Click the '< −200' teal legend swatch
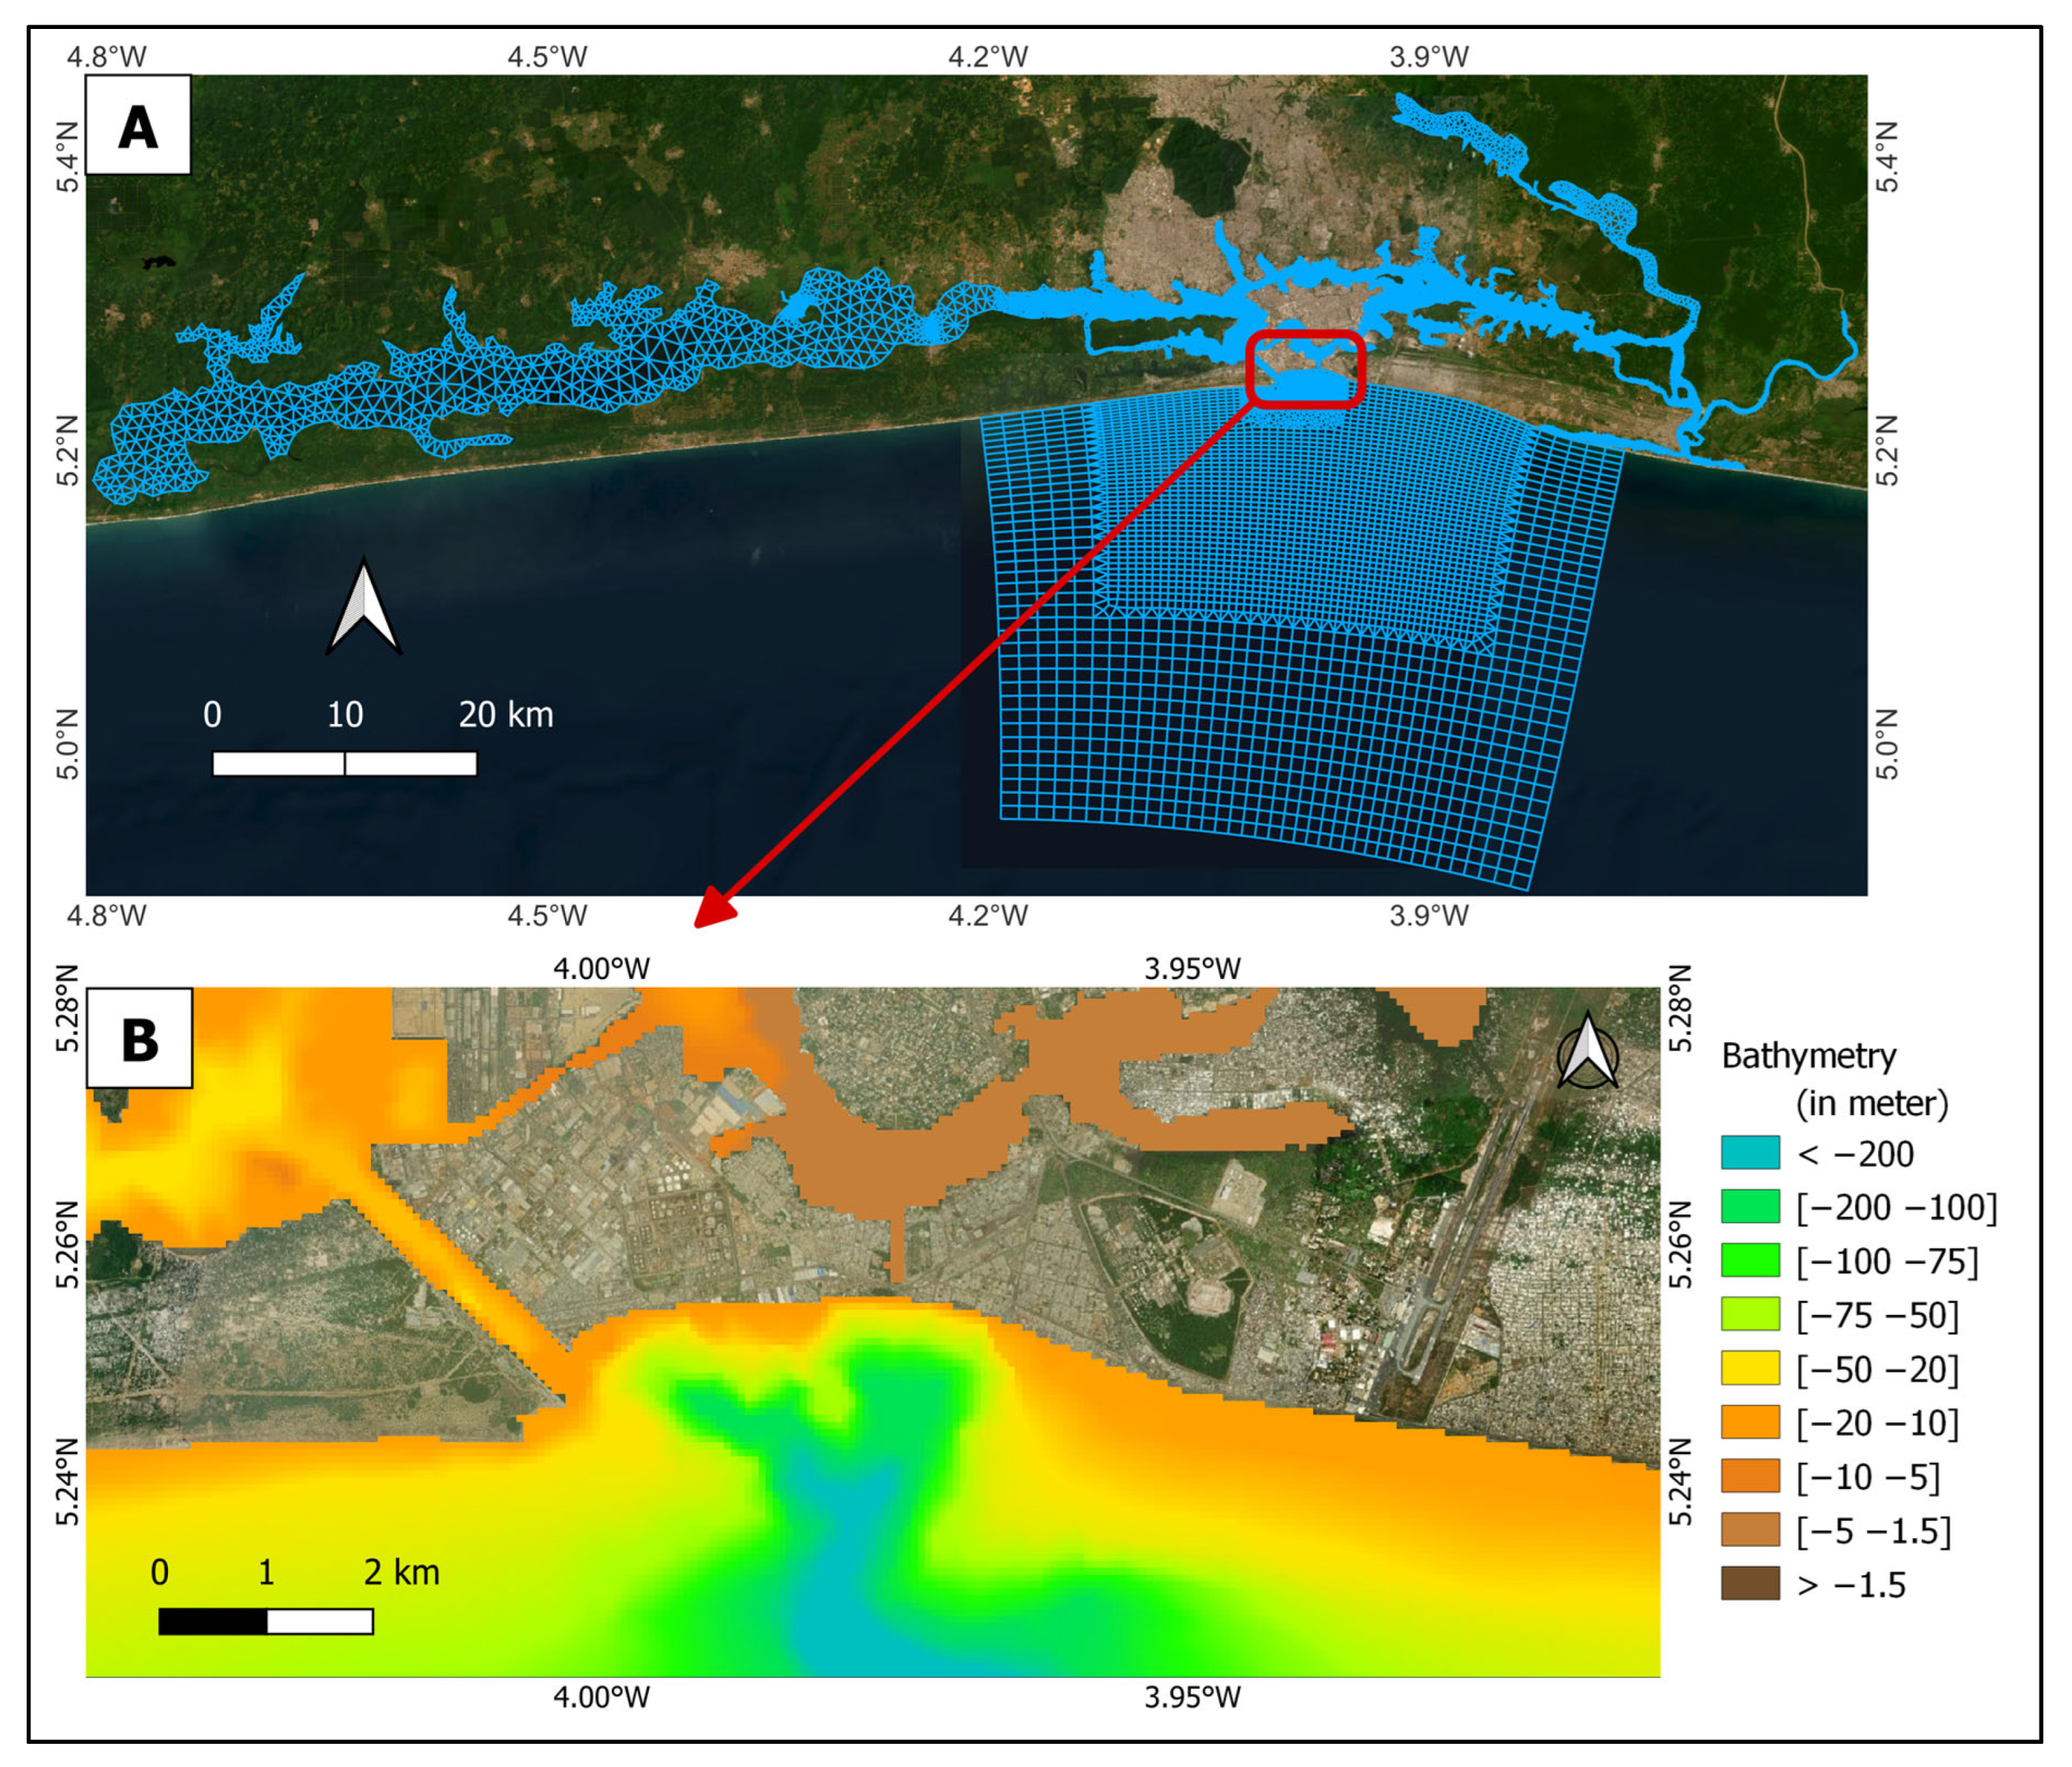Screen dimensions: 2072x1767 coord(1750,1153)
